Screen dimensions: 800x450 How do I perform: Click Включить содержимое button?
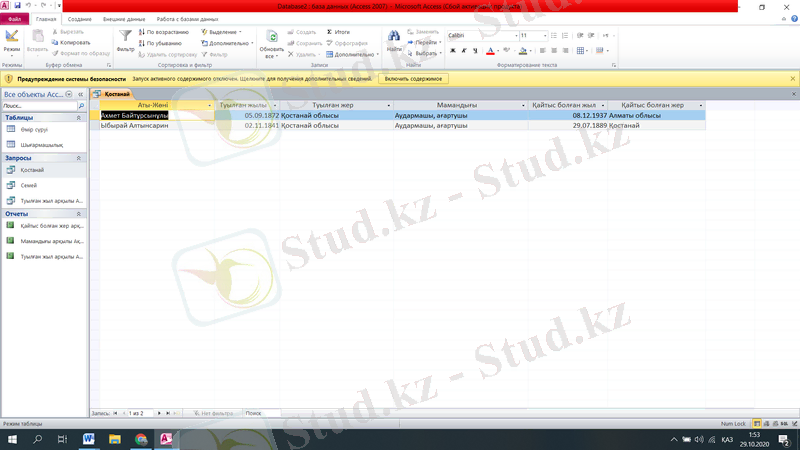coord(413,79)
